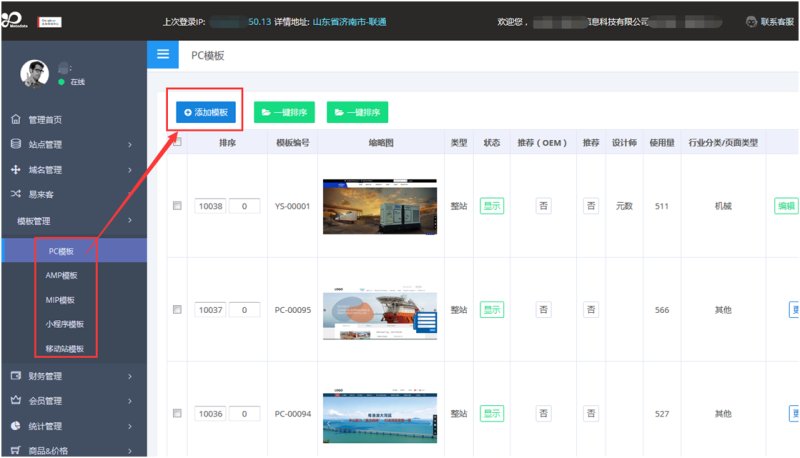Click the blue 添加模板 button

[x=204, y=113]
